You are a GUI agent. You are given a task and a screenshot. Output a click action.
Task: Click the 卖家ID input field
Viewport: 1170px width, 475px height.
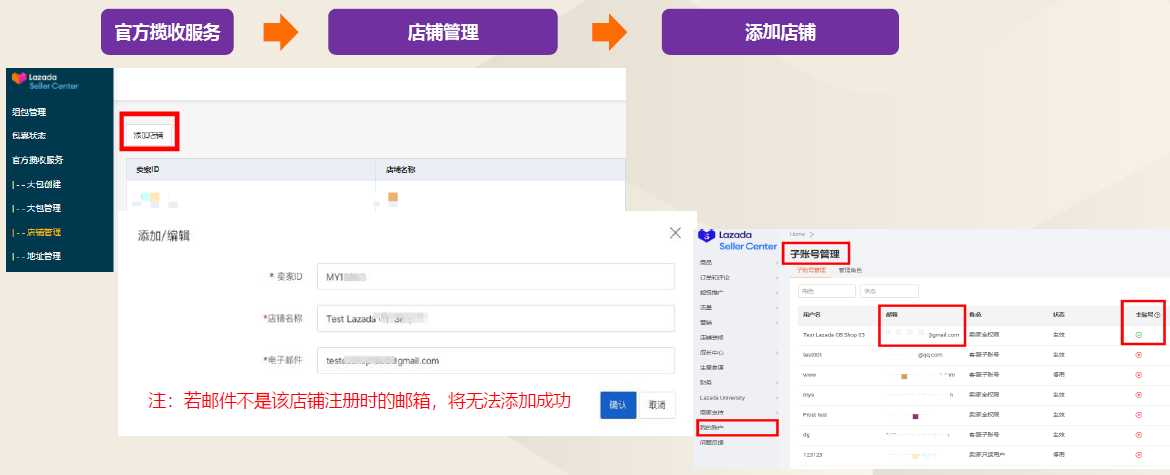[495, 277]
